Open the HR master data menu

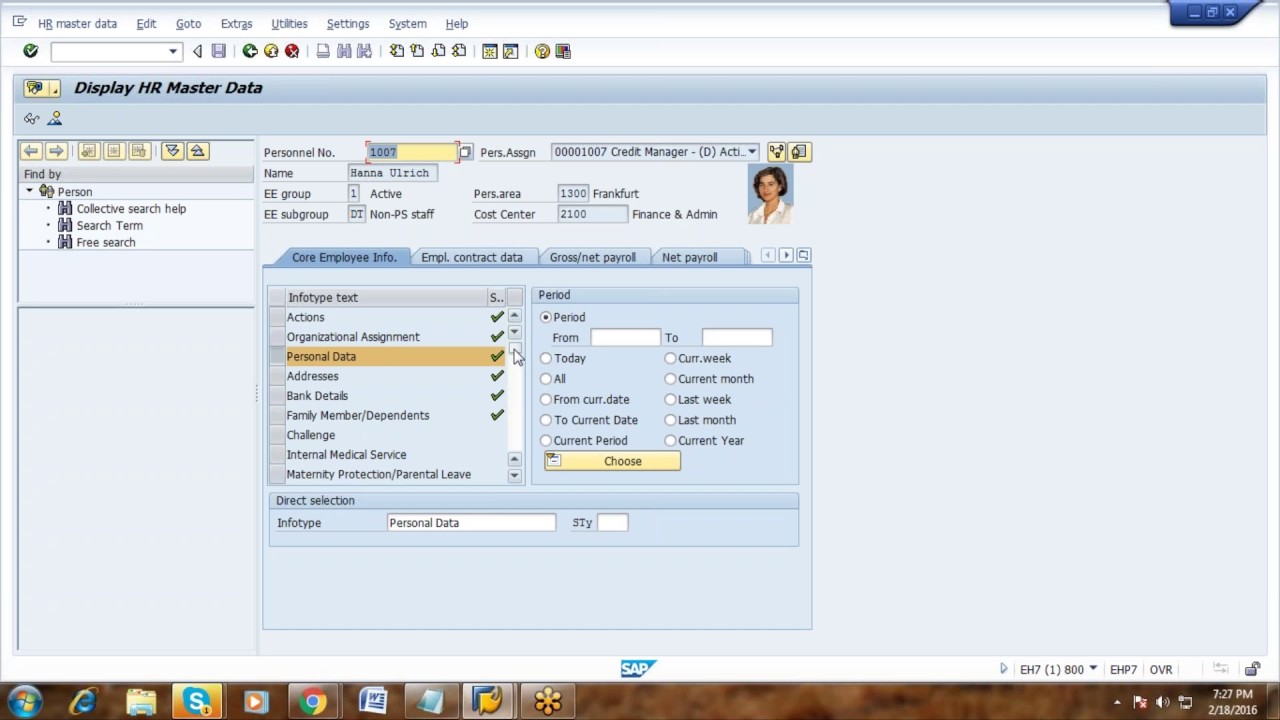coord(77,23)
